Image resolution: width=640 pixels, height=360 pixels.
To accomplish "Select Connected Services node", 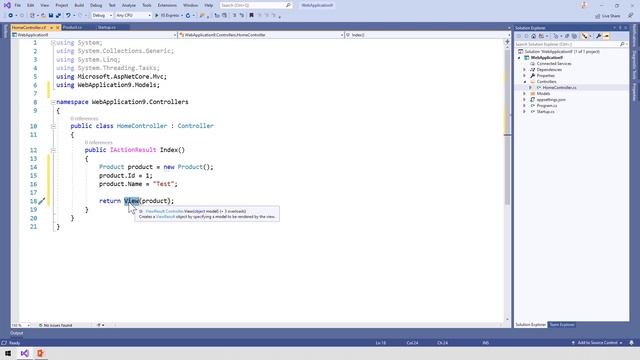I will pyautogui.click(x=553, y=64).
